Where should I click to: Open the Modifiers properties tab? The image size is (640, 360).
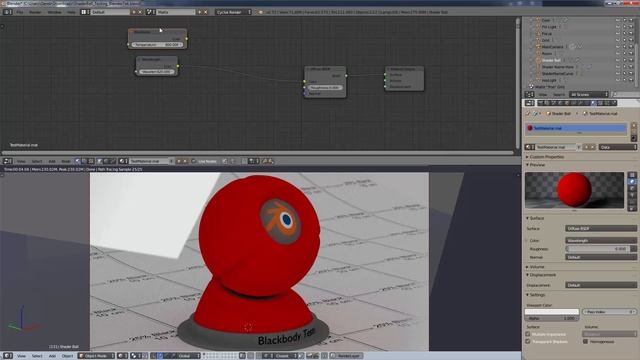(580, 103)
